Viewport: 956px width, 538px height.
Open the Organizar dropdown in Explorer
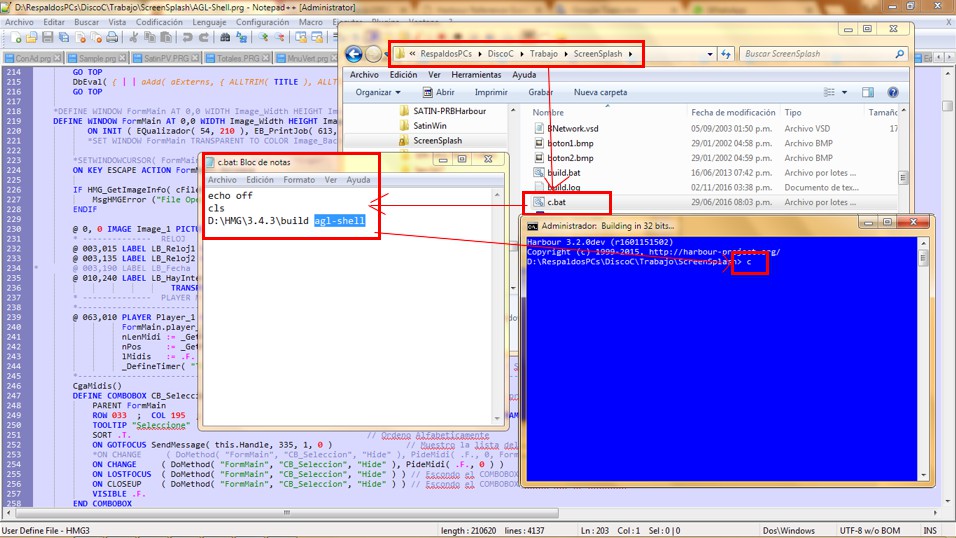tap(378, 92)
